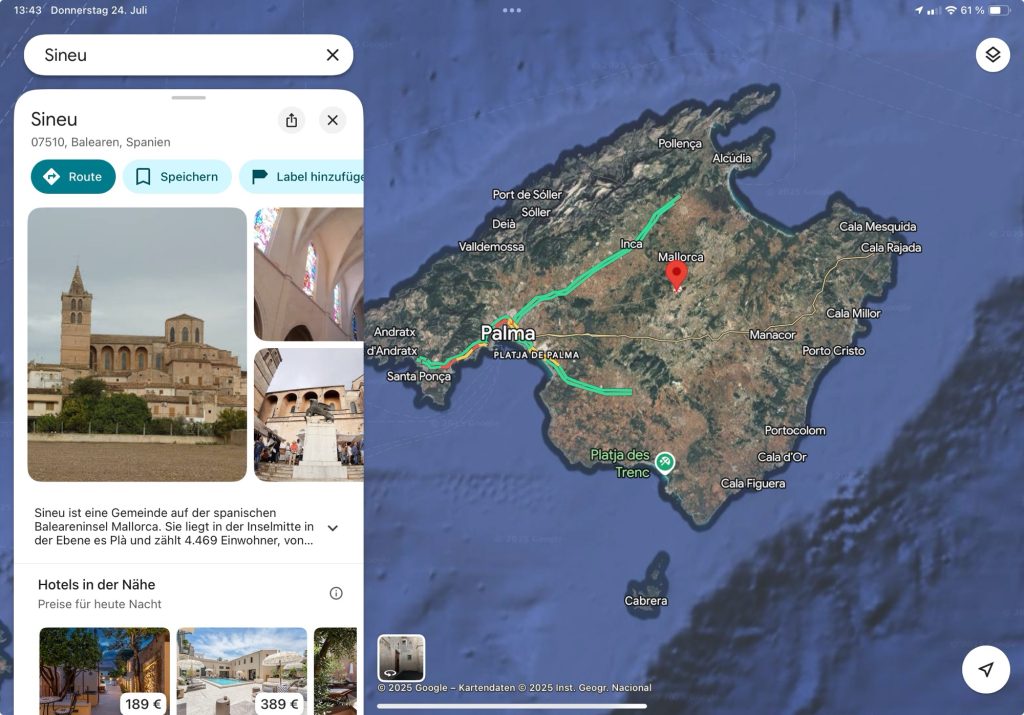Tap the Palma city label
Viewport: 1024px width, 715px height.
[508, 333]
